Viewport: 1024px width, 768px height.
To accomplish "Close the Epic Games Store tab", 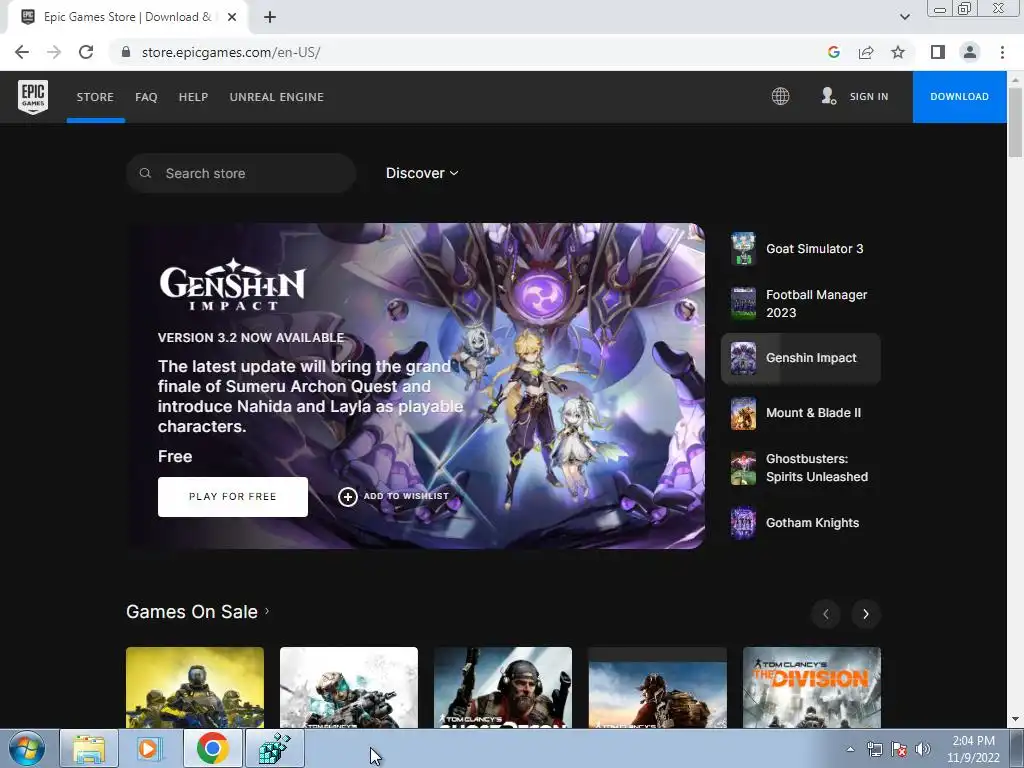I will pyautogui.click(x=232, y=18).
